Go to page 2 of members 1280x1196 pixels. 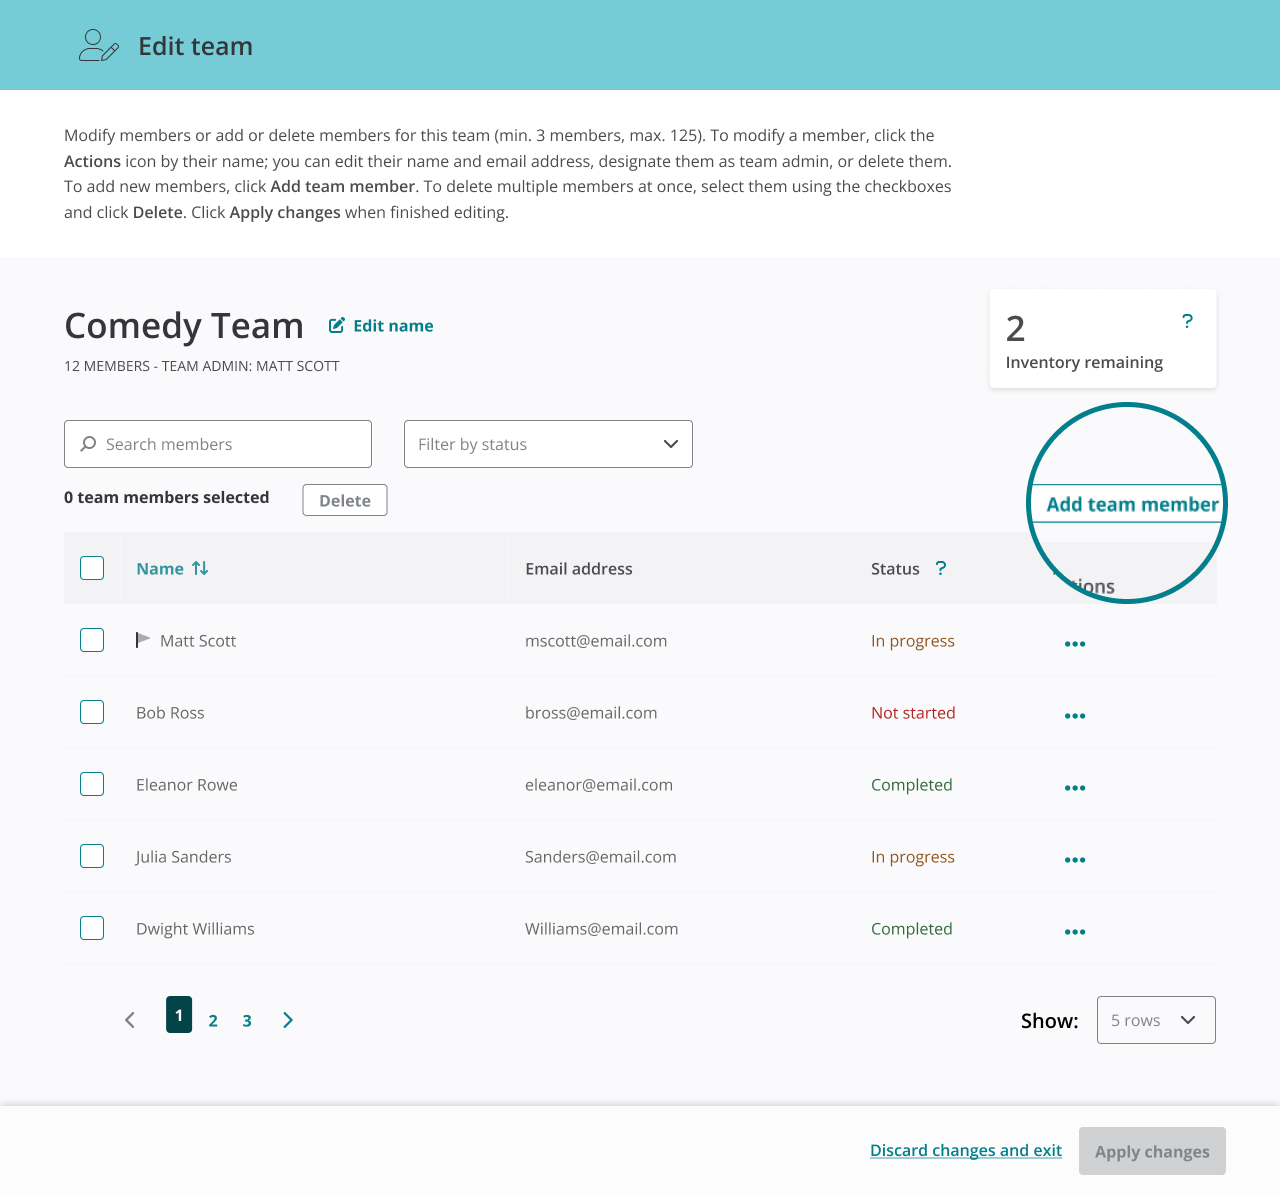point(213,1021)
